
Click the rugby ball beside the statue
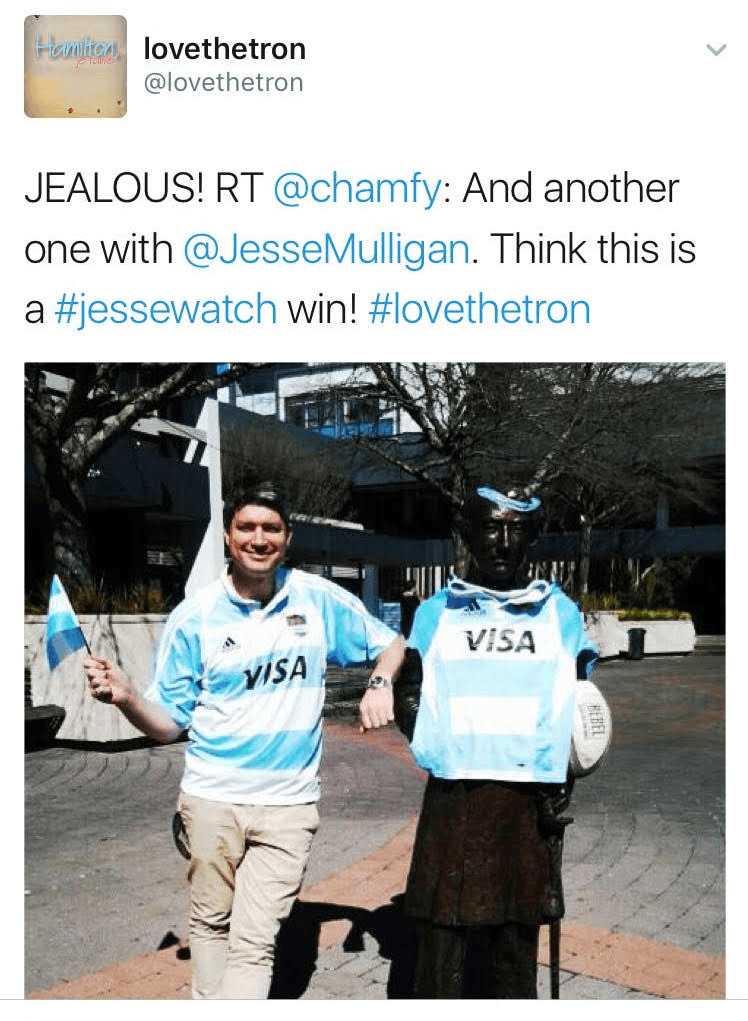tap(590, 728)
